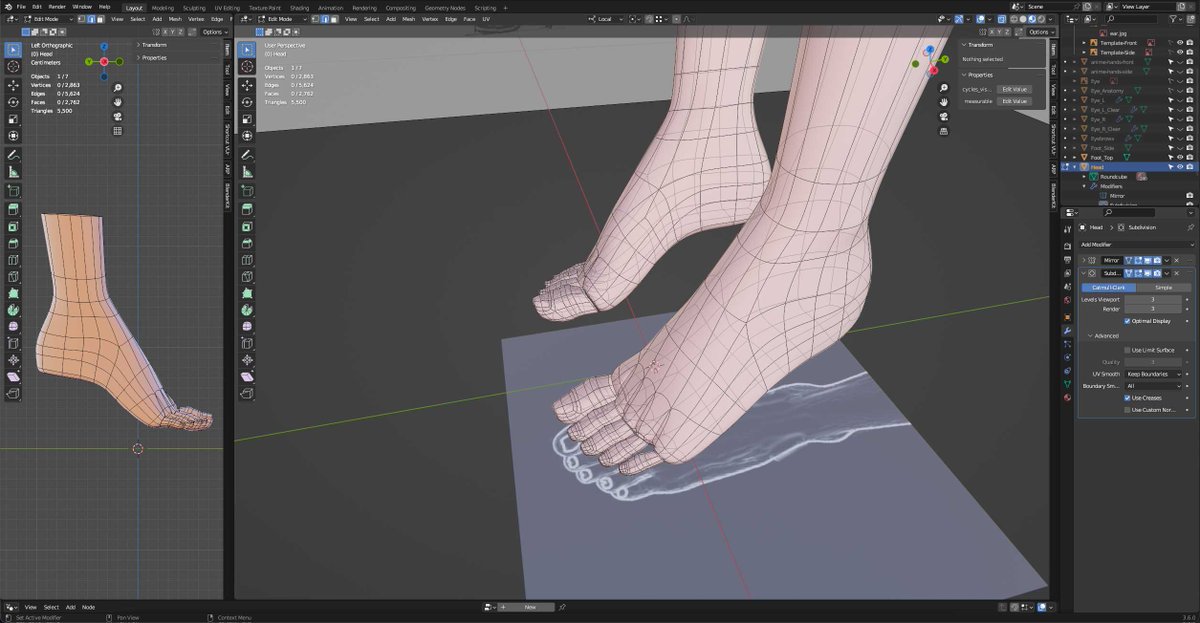1200x623 pixels.
Task: Open the File menu
Action: [x=21, y=7]
